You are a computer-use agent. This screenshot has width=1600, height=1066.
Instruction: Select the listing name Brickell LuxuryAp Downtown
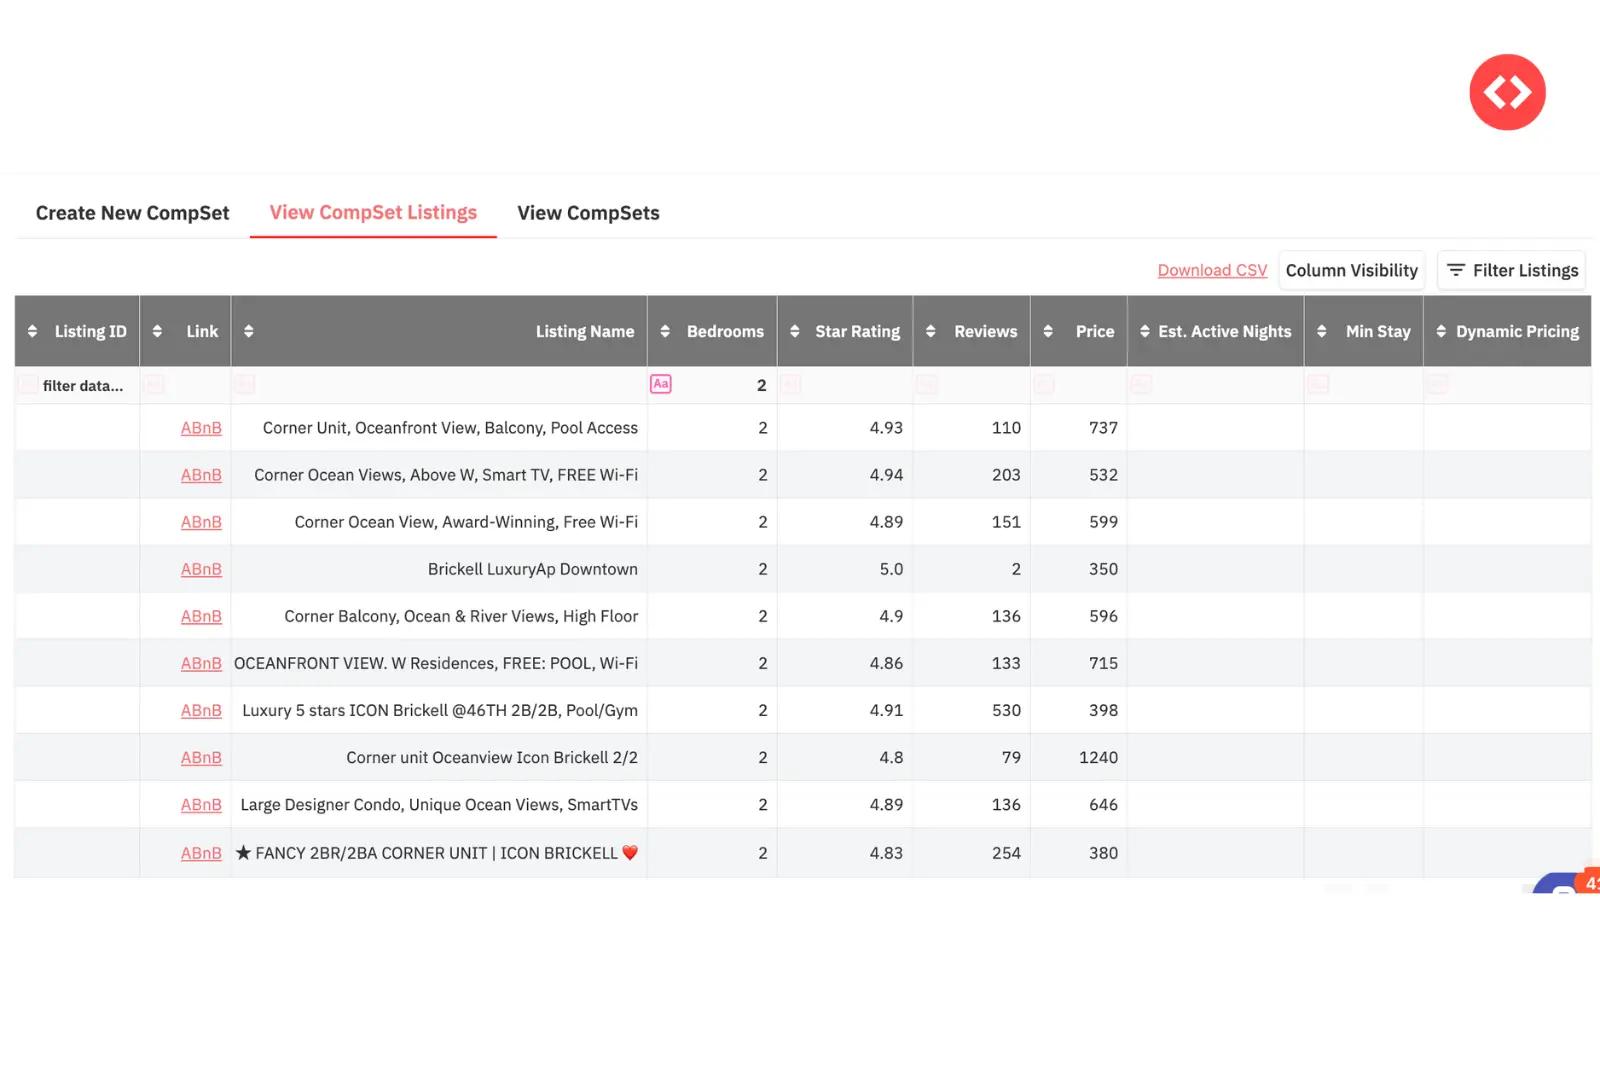(533, 569)
